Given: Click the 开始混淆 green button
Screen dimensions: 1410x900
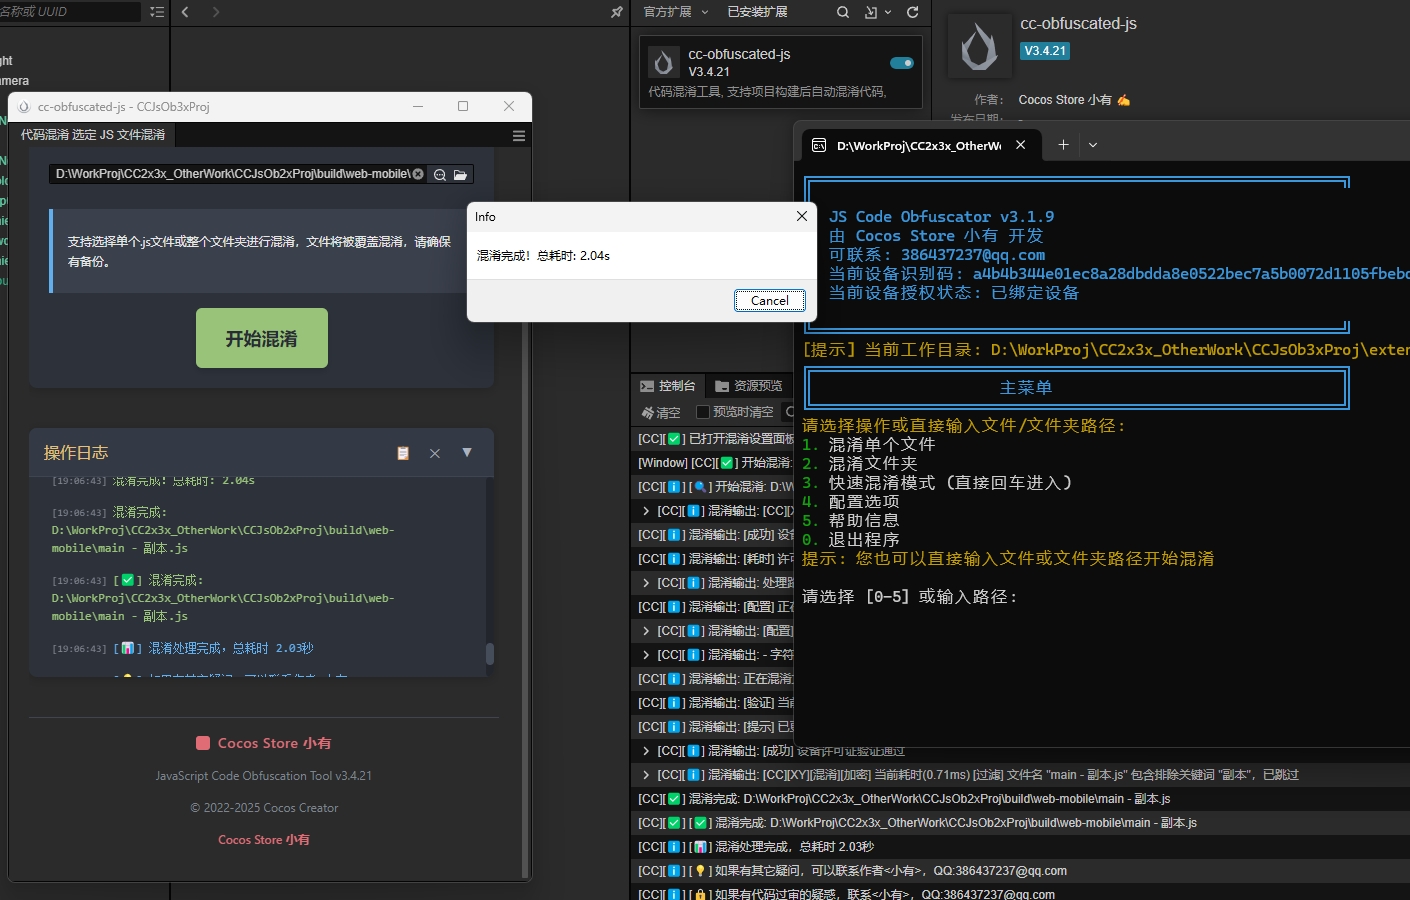Looking at the screenshot, I should pos(261,338).
